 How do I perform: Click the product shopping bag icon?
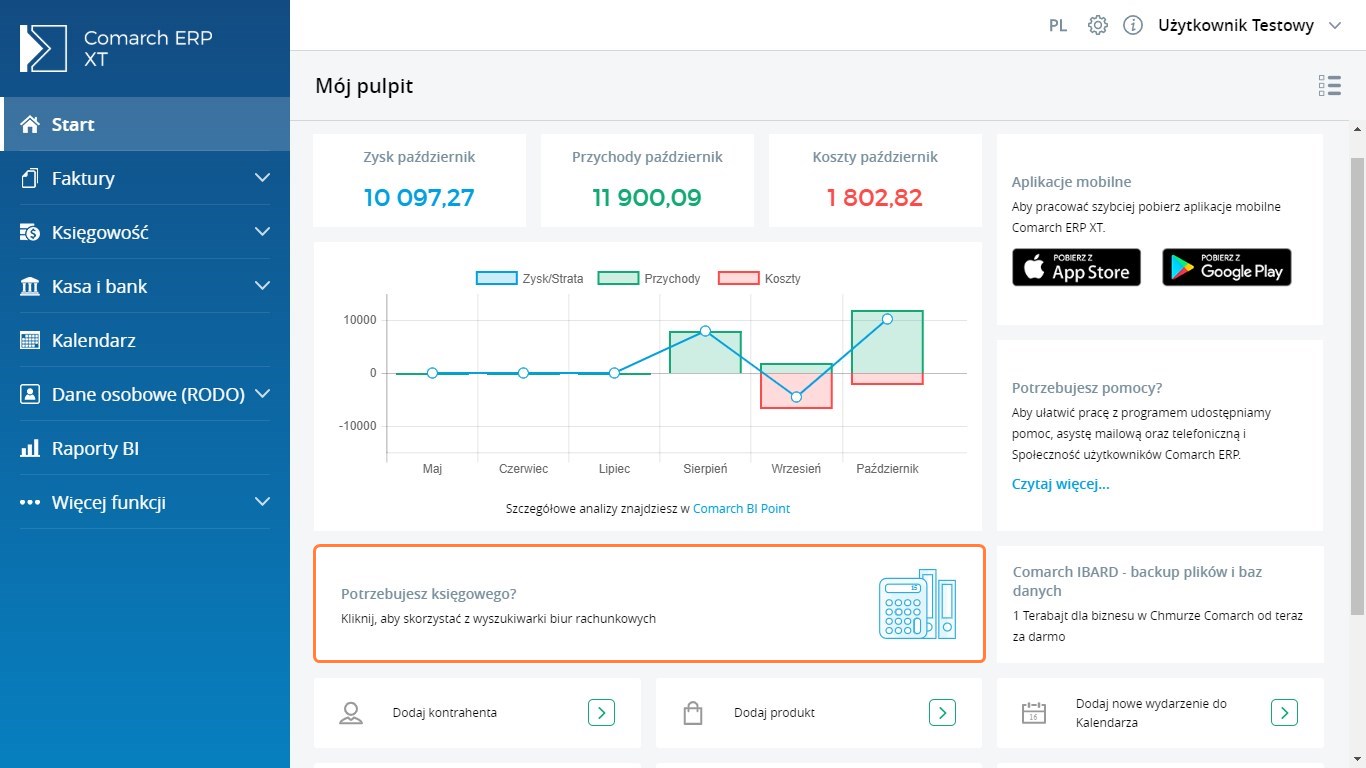click(x=692, y=713)
